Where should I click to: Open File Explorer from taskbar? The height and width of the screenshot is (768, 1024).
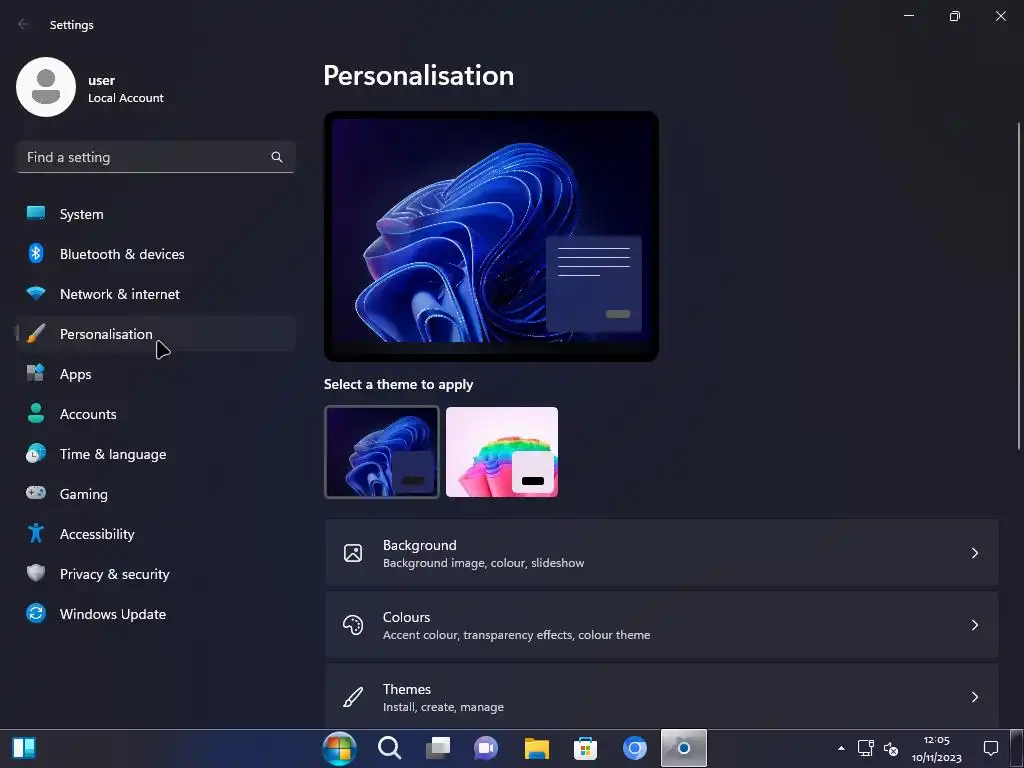(x=537, y=748)
